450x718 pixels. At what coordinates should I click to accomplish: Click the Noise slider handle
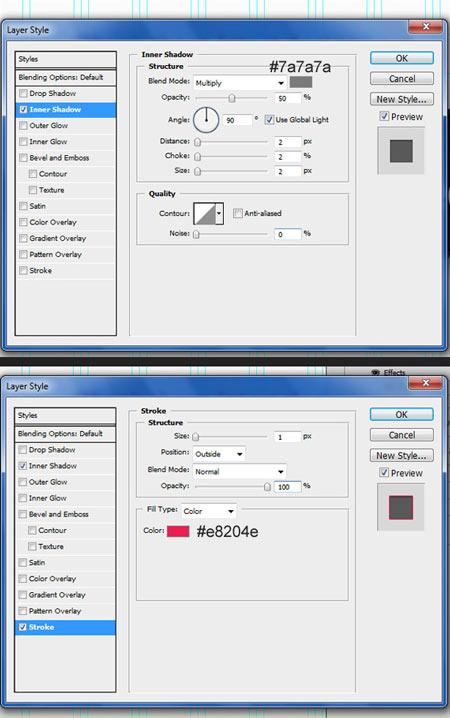pyautogui.click(x=196, y=234)
